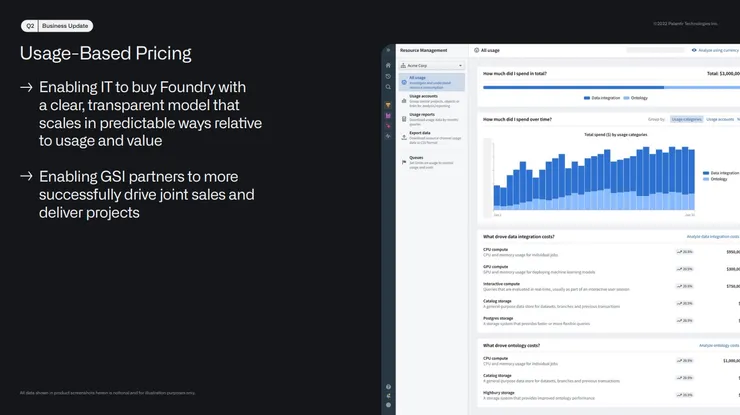Click 'Highbury storage' row
740x415 pixels.
pos(611,395)
